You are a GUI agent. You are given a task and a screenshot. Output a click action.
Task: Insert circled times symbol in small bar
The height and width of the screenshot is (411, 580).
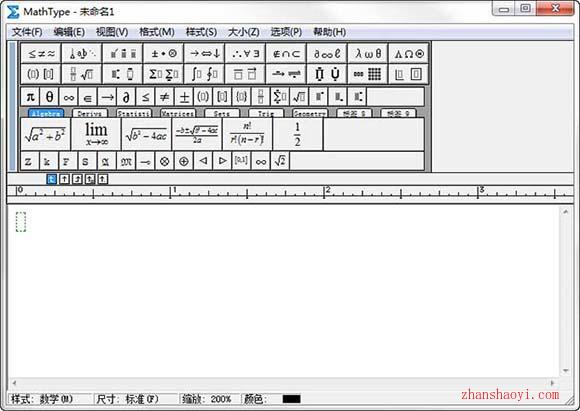point(165,161)
